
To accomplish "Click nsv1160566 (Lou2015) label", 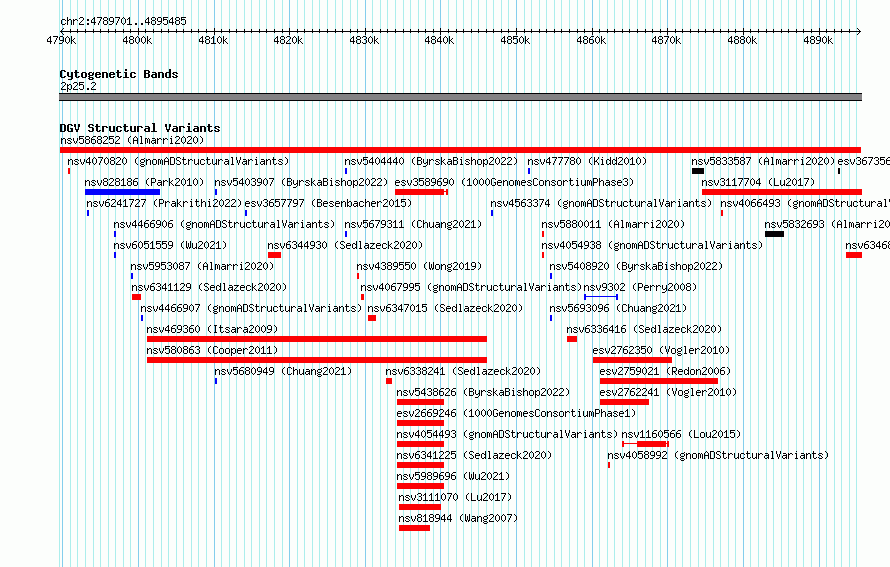I will point(681,434).
